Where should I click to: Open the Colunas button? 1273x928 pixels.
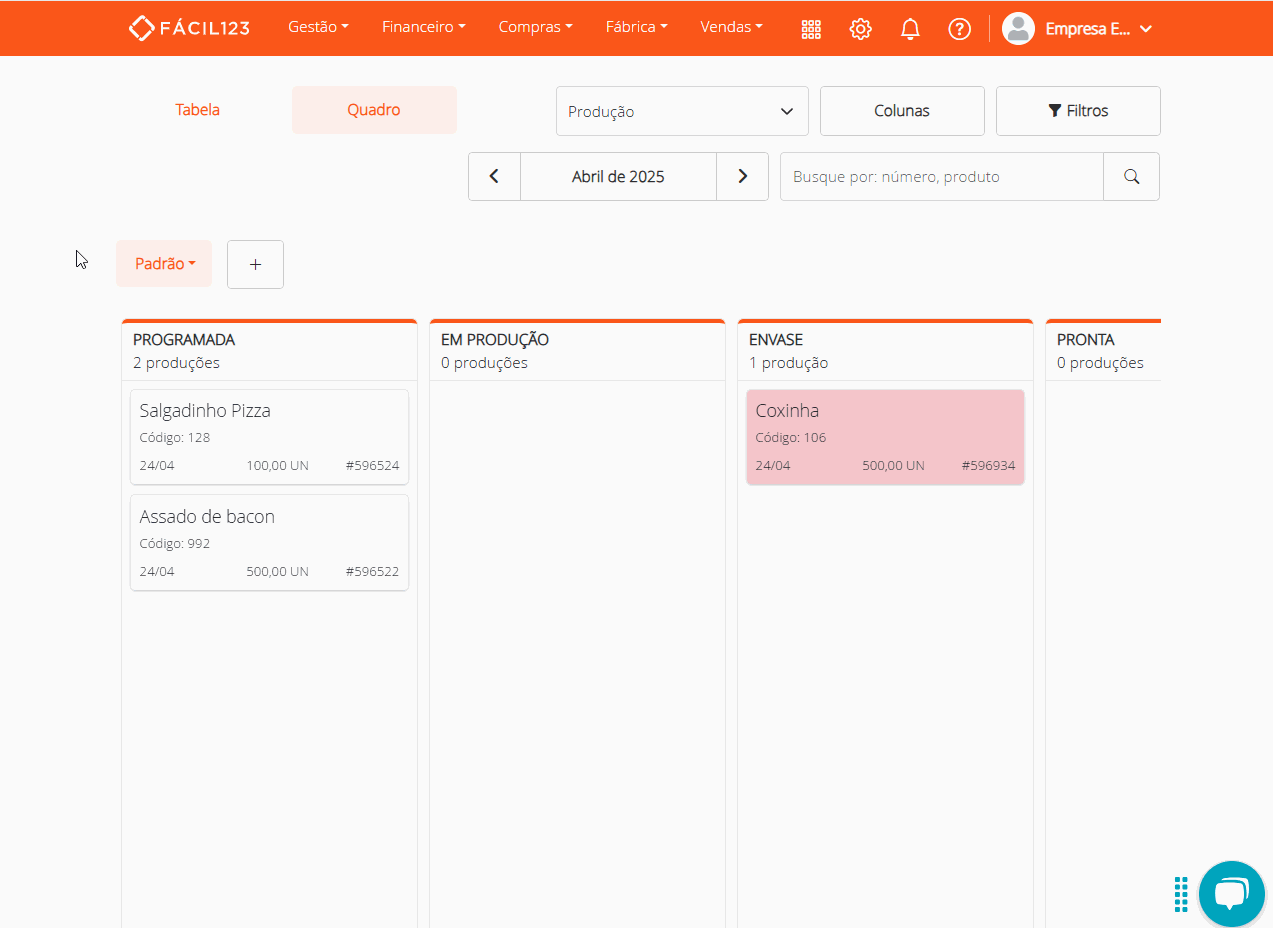[x=902, y=111]
